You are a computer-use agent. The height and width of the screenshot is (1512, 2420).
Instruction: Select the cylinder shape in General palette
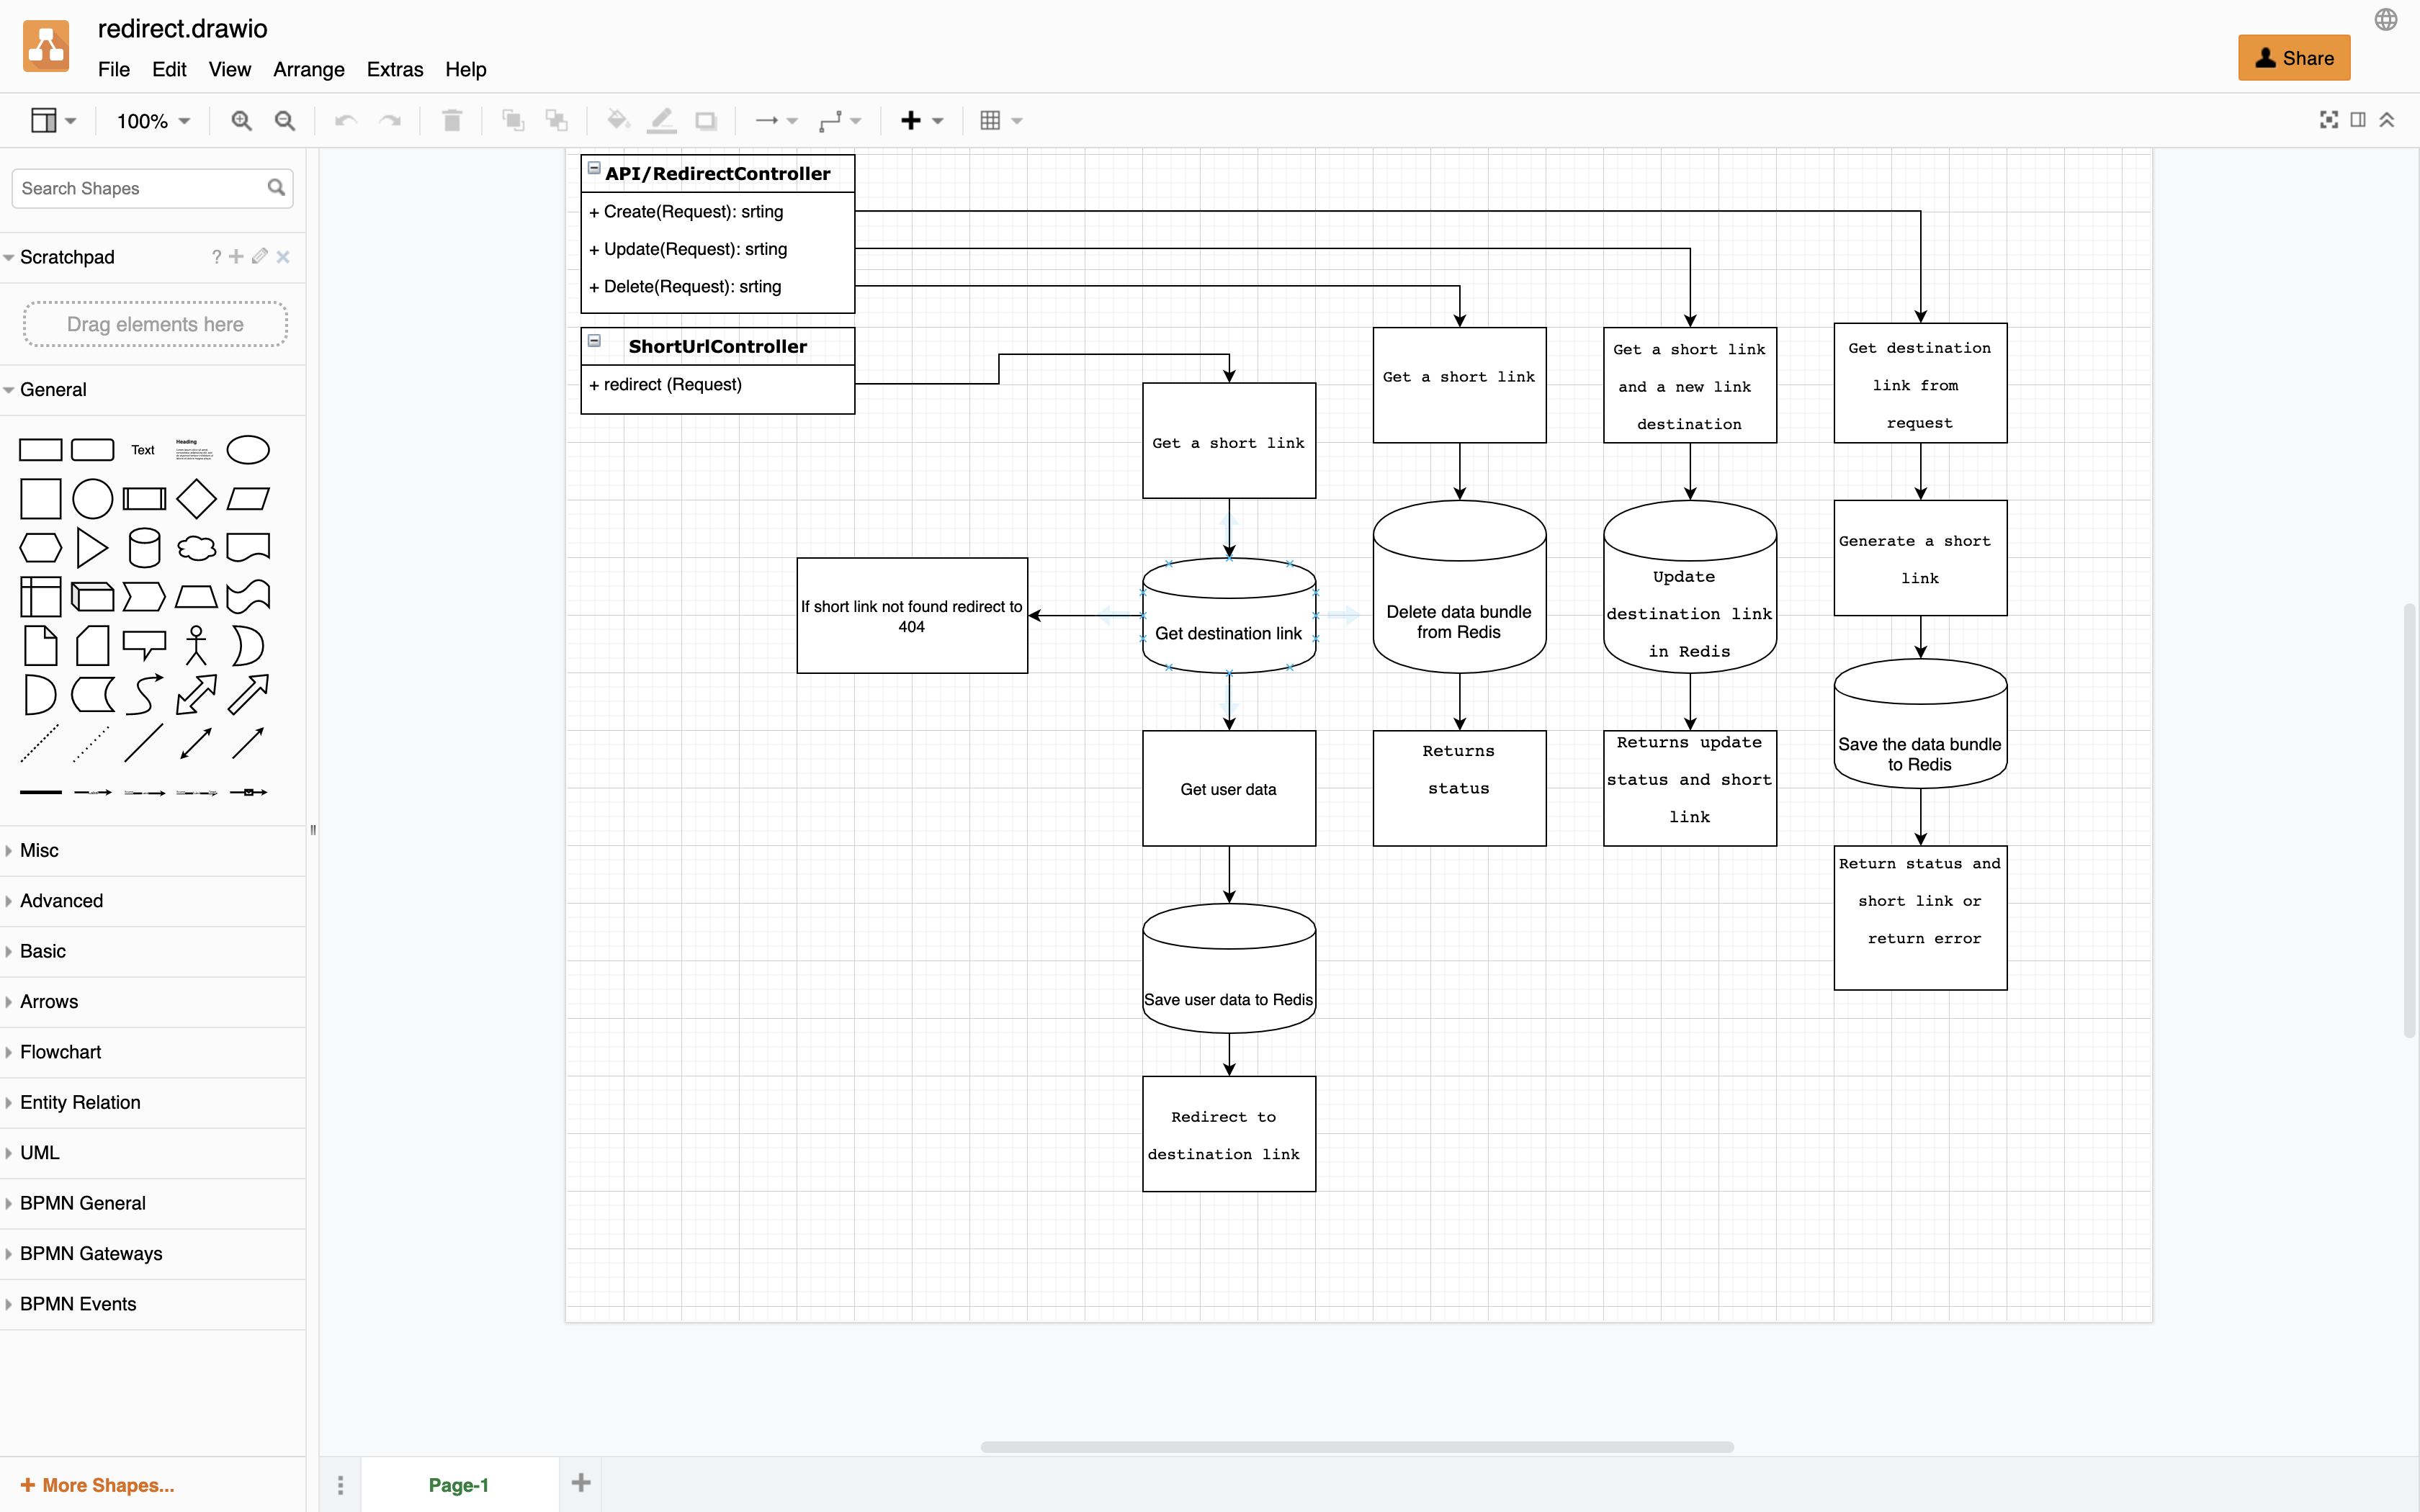tap(145, 548)
